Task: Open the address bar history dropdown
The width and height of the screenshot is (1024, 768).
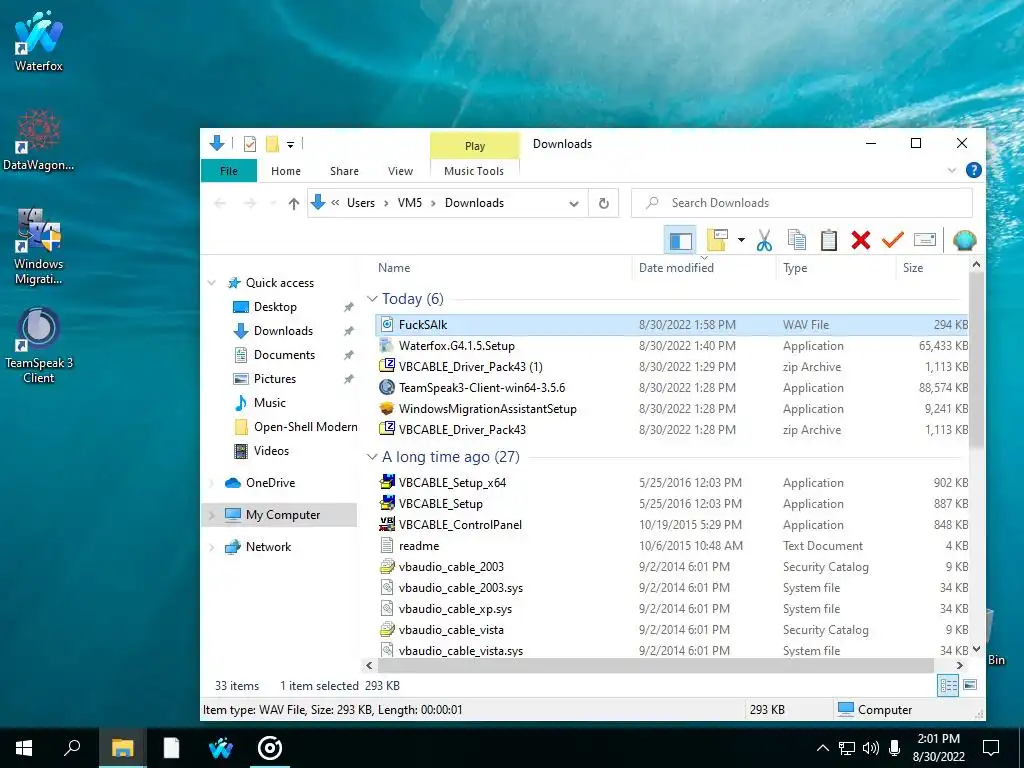Action: point(573,204)
